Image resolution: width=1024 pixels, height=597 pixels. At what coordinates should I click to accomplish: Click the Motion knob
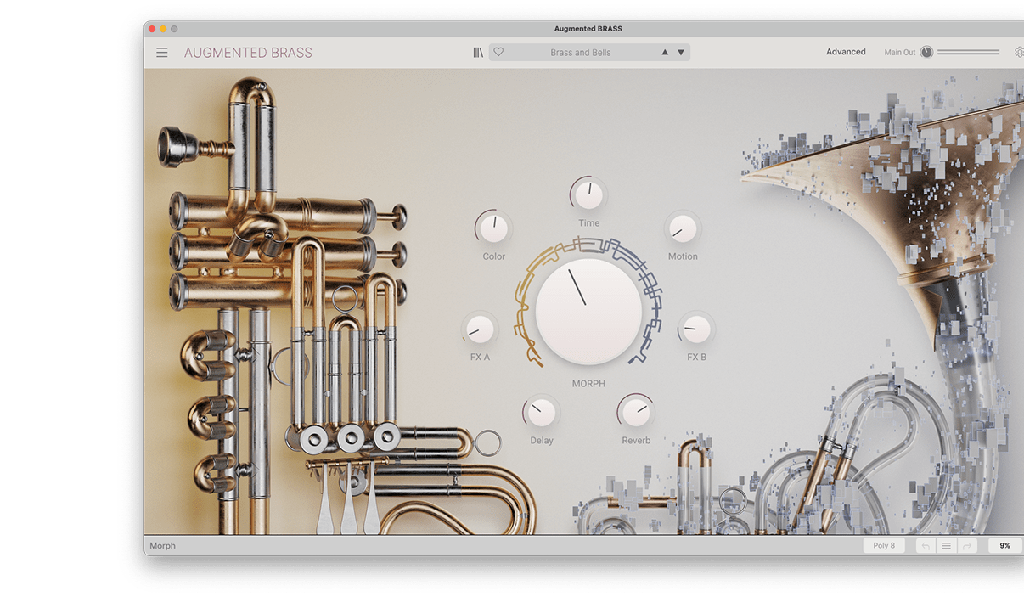pos(682,229)
